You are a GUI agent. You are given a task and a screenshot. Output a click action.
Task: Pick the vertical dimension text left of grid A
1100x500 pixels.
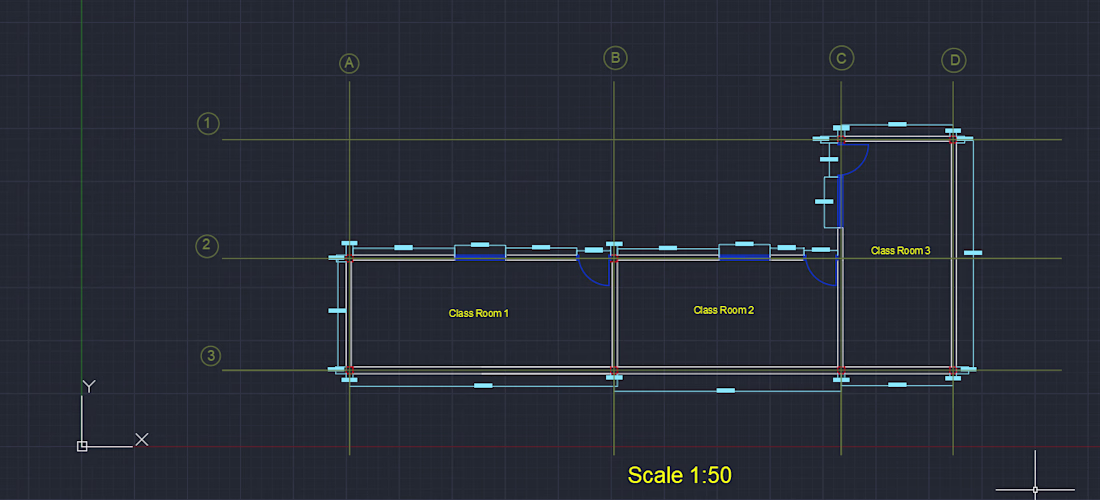[337, 310]
